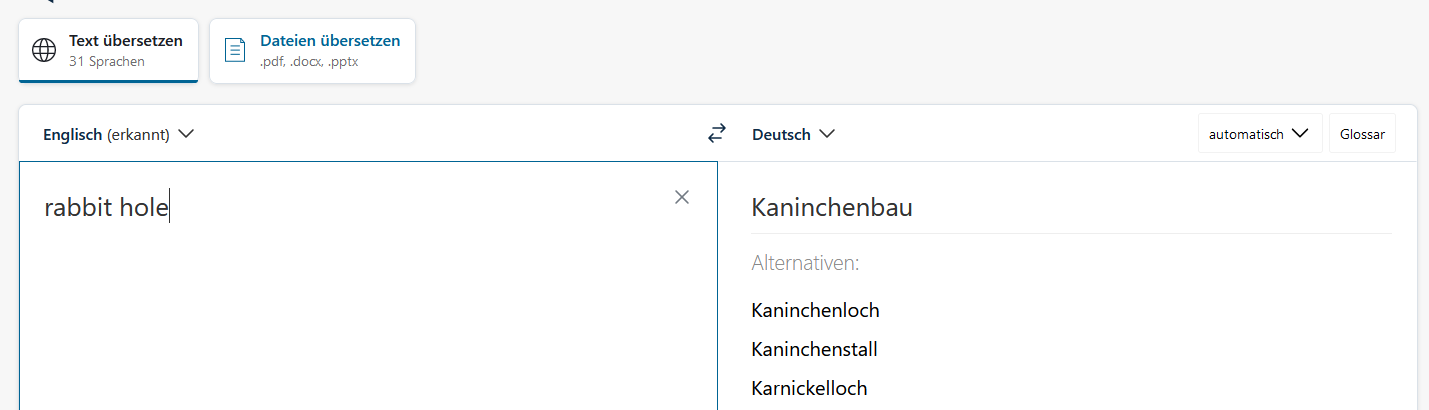Image resolution: width=1429 pixels, height=410 pixels.
Task: Click the document icon on Dateien übersetzen tab
Action: point(235,50)
